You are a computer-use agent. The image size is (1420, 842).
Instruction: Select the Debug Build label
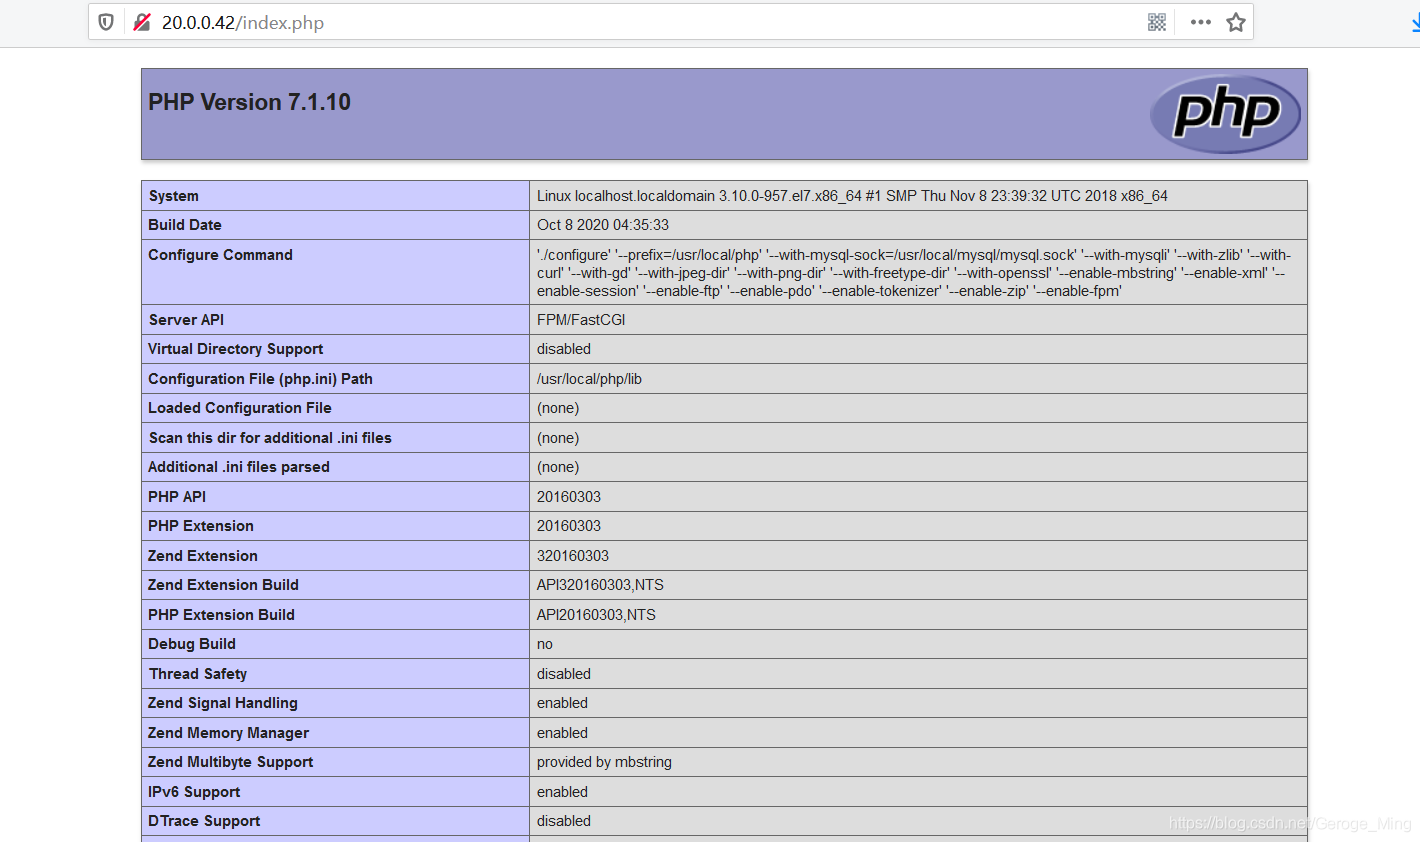pyautogui.click(x=192, y=644)
